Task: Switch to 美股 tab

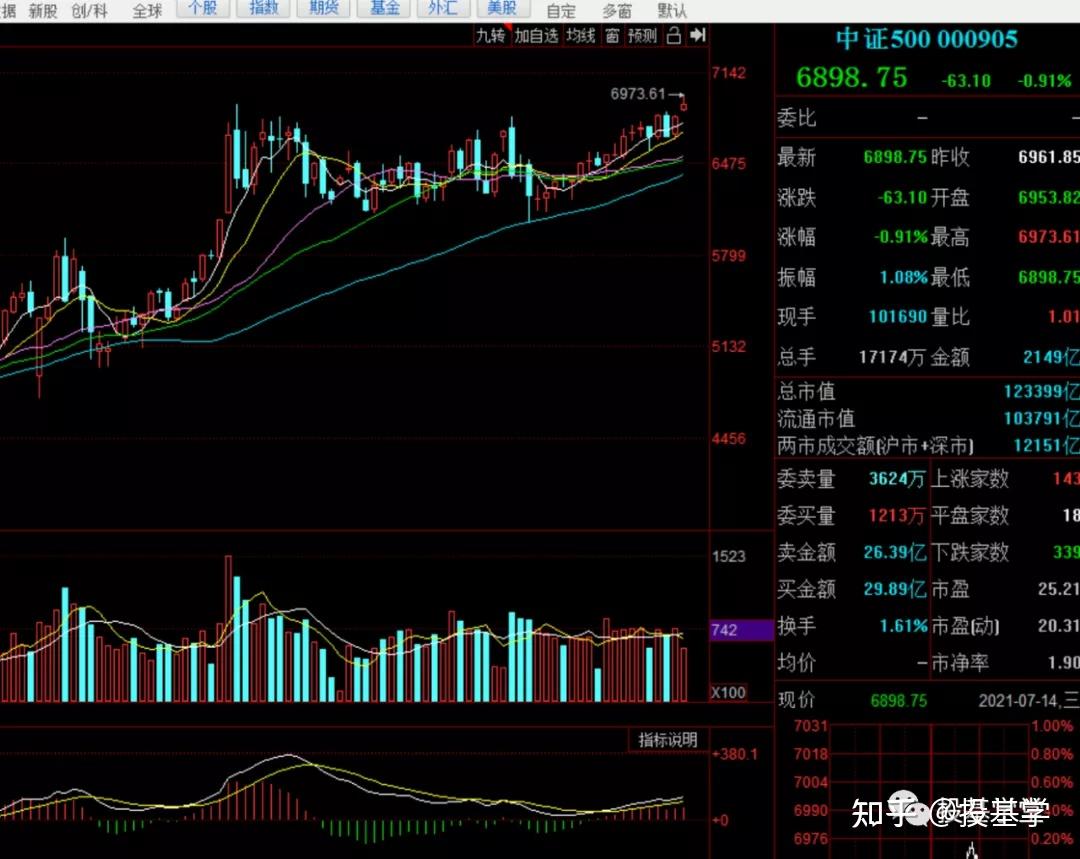Action: point(502,8)
